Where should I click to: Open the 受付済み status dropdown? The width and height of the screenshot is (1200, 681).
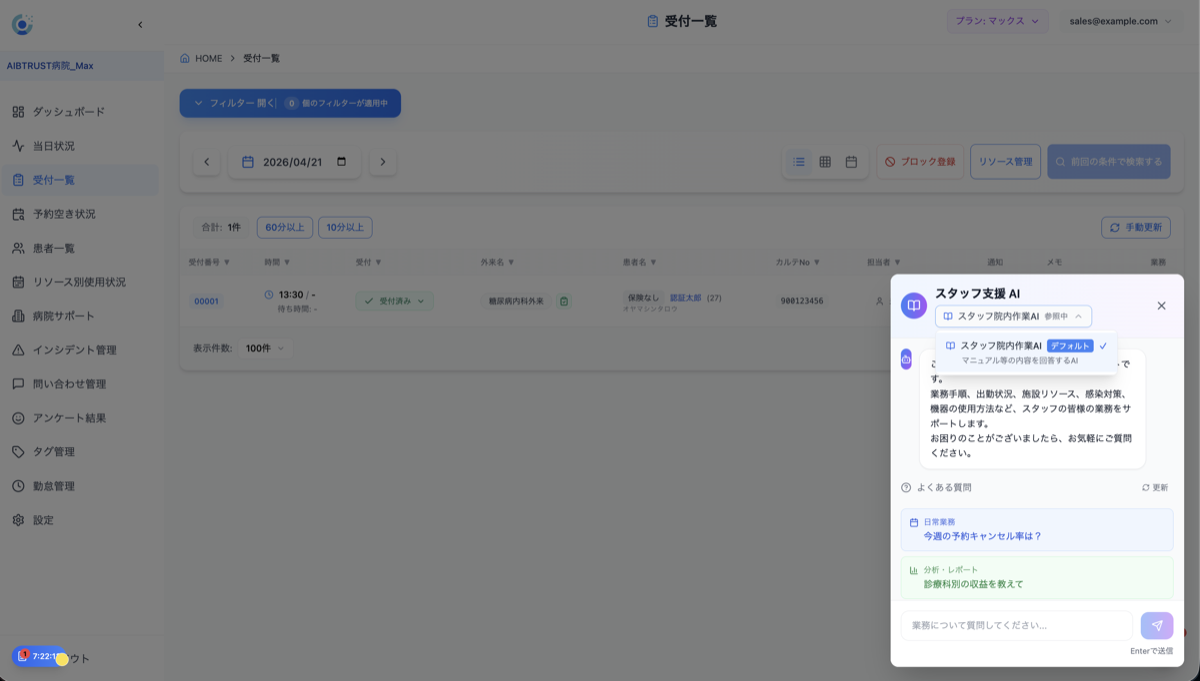pyautogui.click(x=394, y=301)
